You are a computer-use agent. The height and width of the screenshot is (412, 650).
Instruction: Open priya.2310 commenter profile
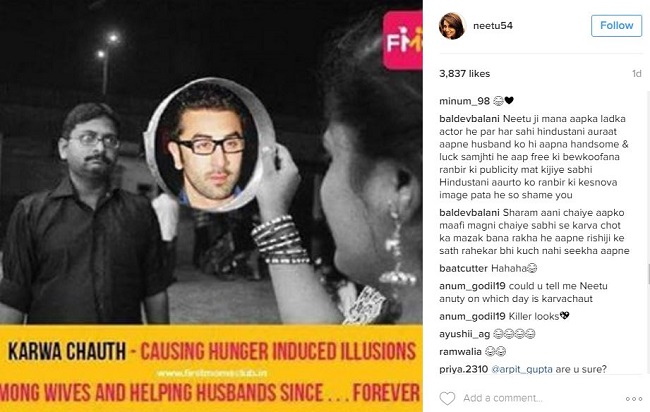463,369
